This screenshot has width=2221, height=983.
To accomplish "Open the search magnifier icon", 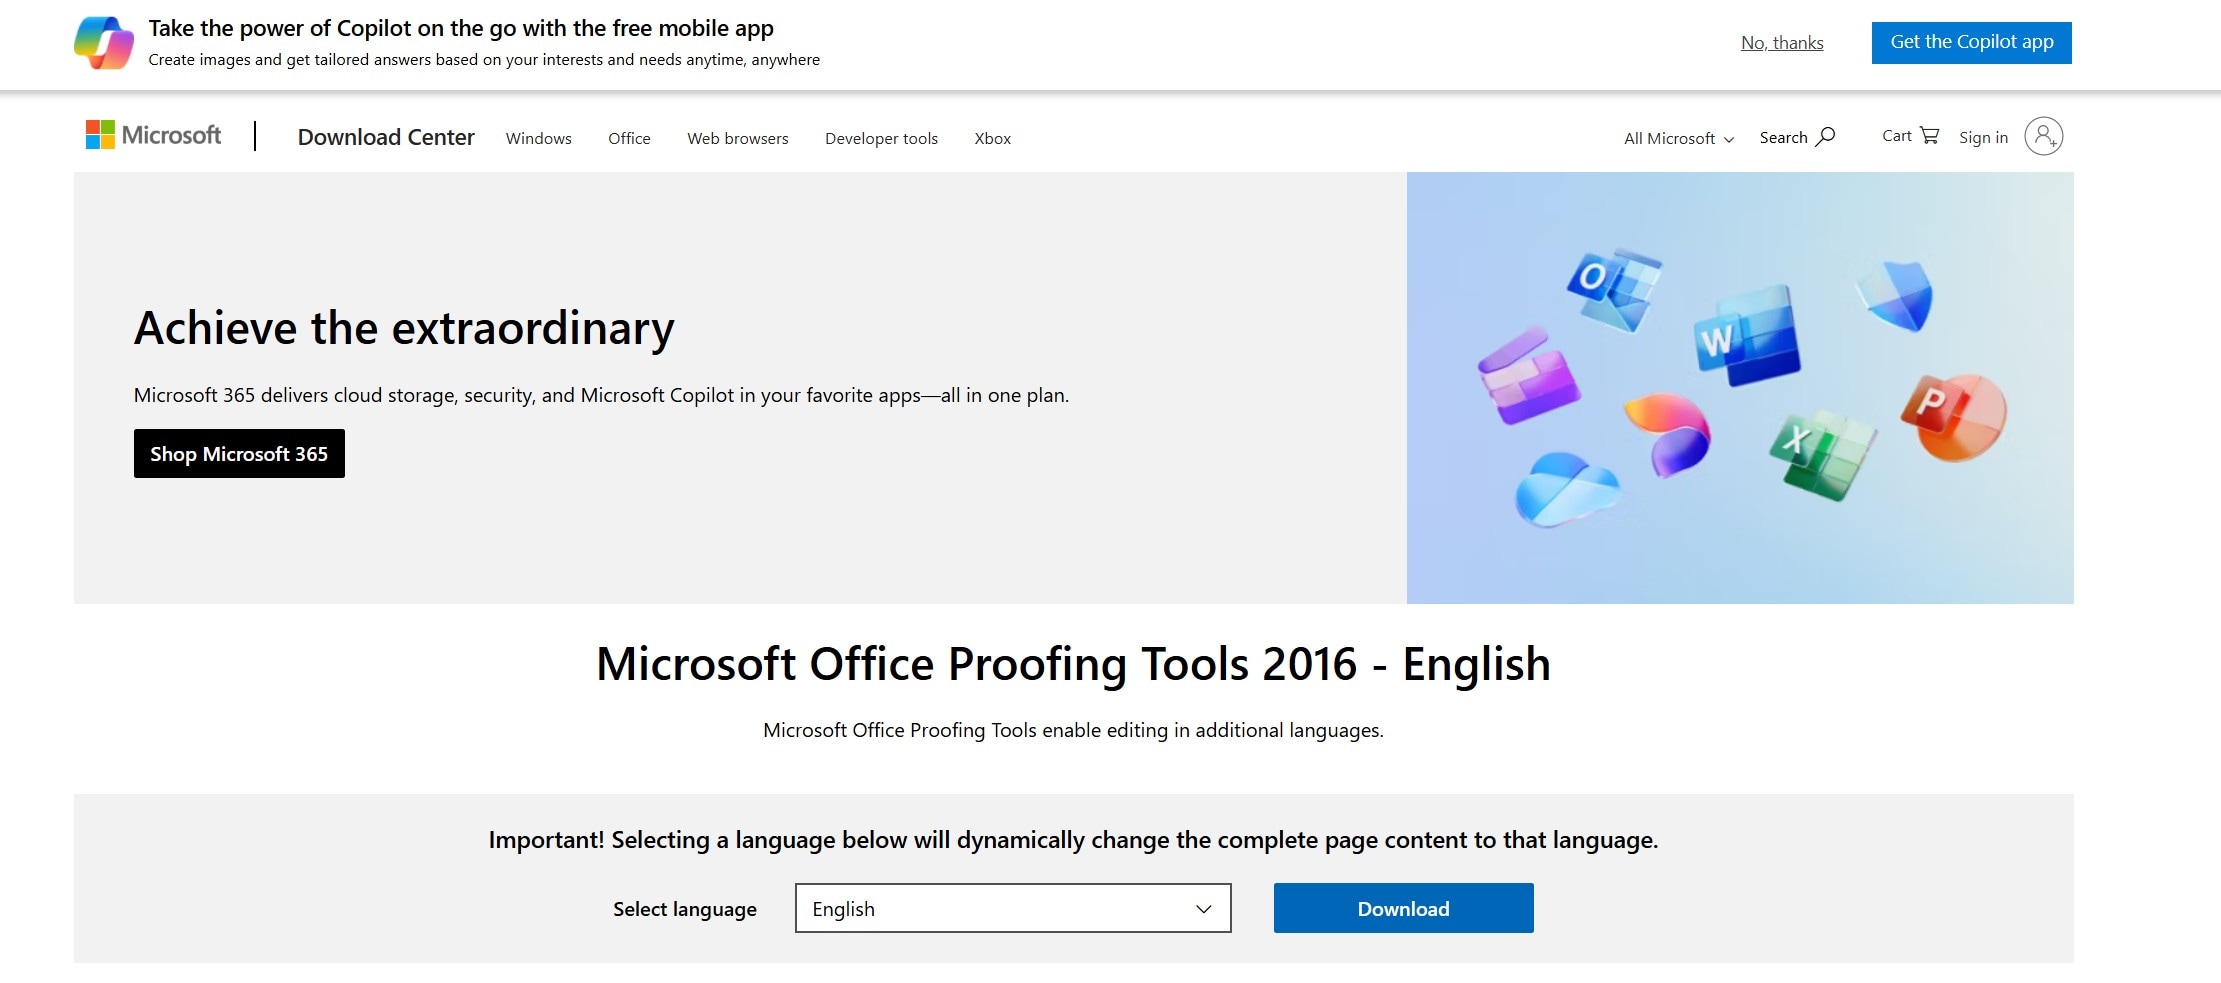I will 1825,136.
